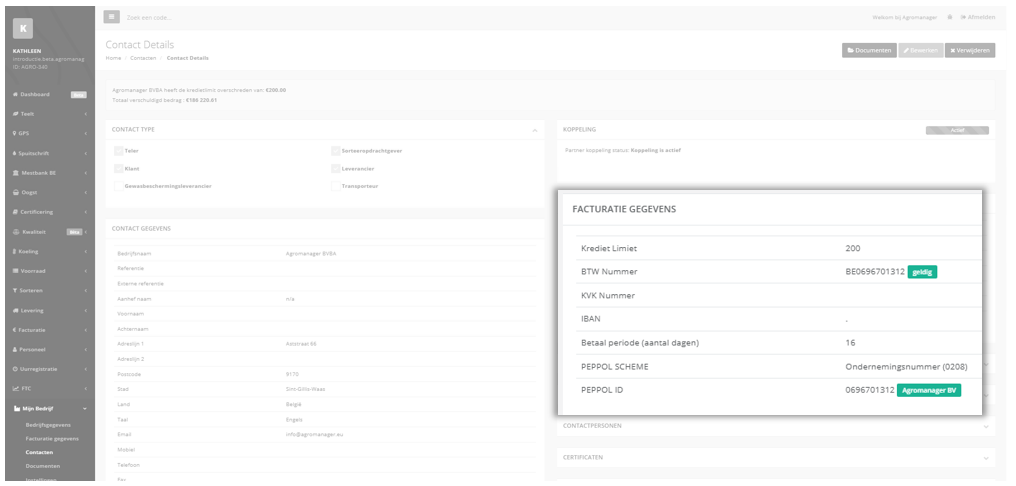Viewport: 1016px width, 486px height.
Task: Click the Beta badge next to Dashboard
Action: [78, 95]
